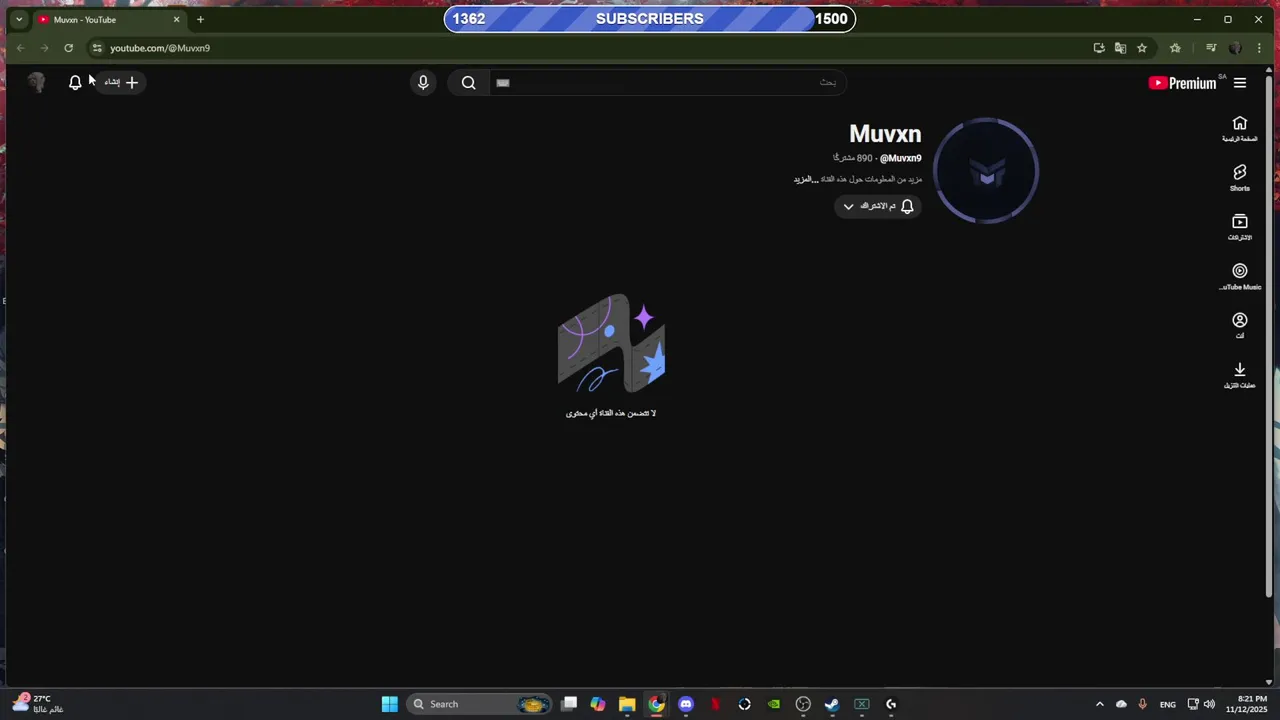Switch the ENG input language

[x=1168, y=704]
